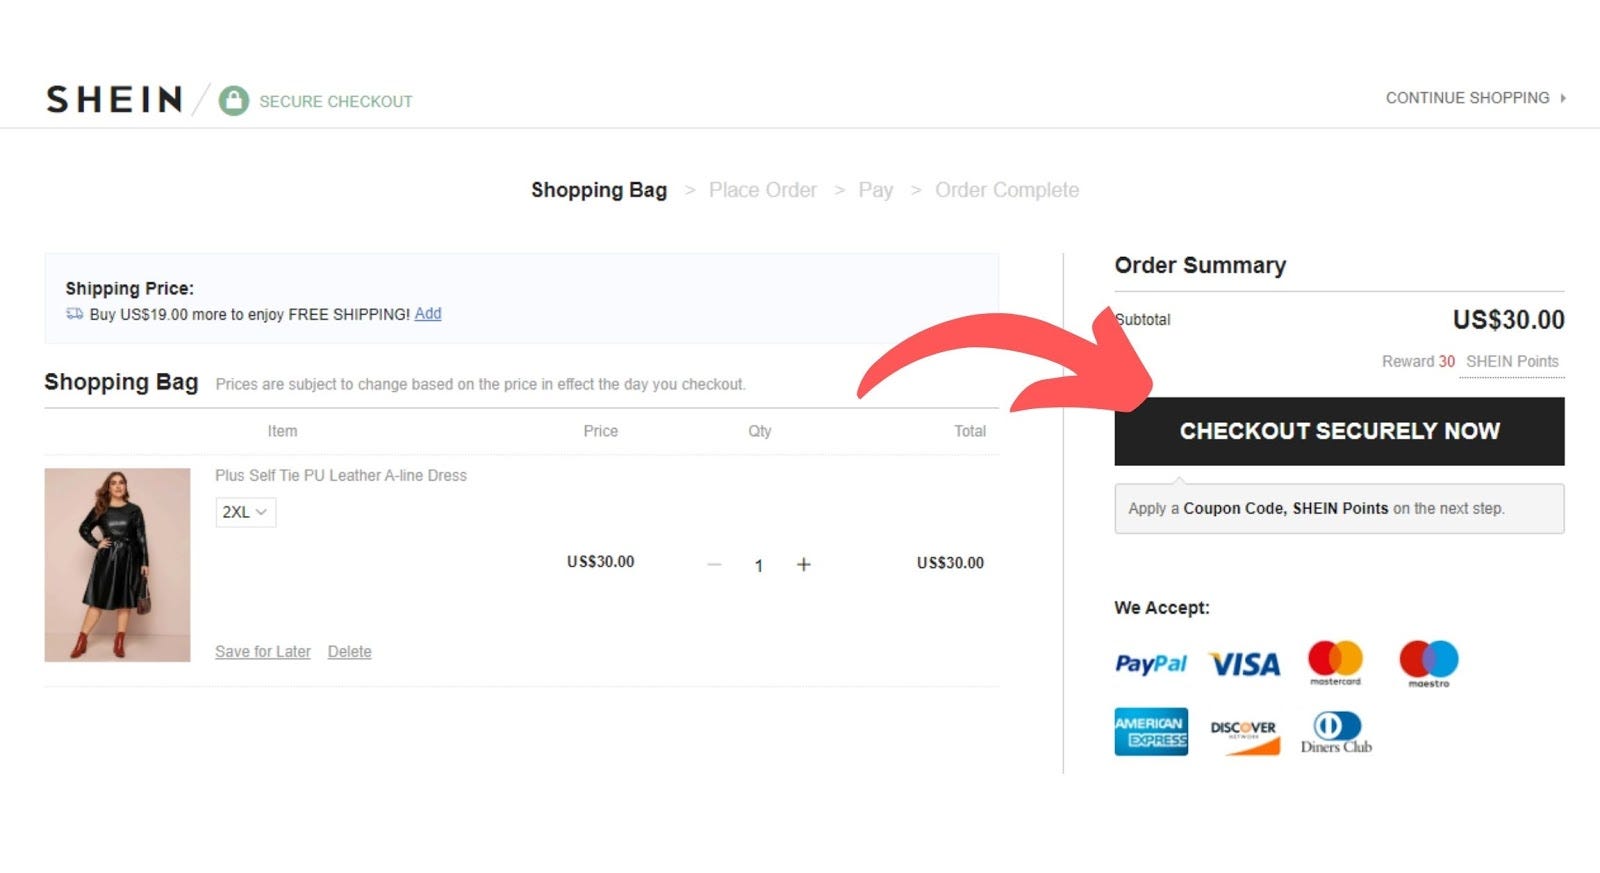
Task: Increase quantity with the plus button
Action: click(x=803, y=565)
